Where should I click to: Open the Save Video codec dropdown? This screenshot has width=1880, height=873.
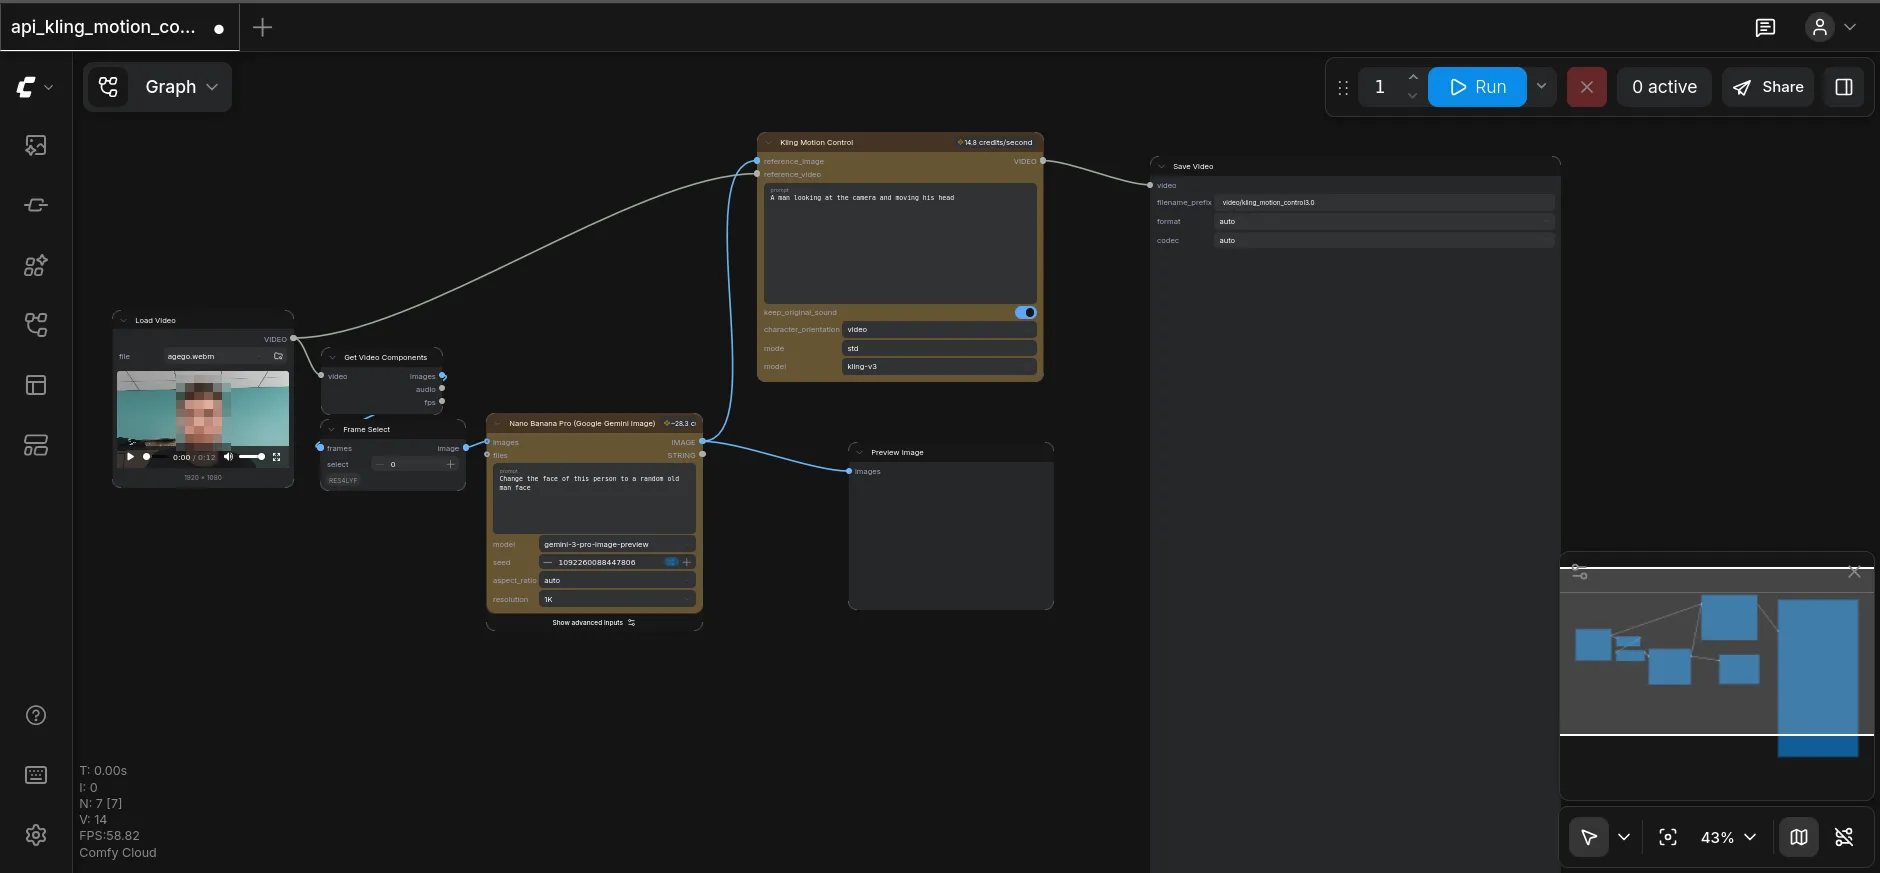pyautogui.click(x=1385, y=240)
